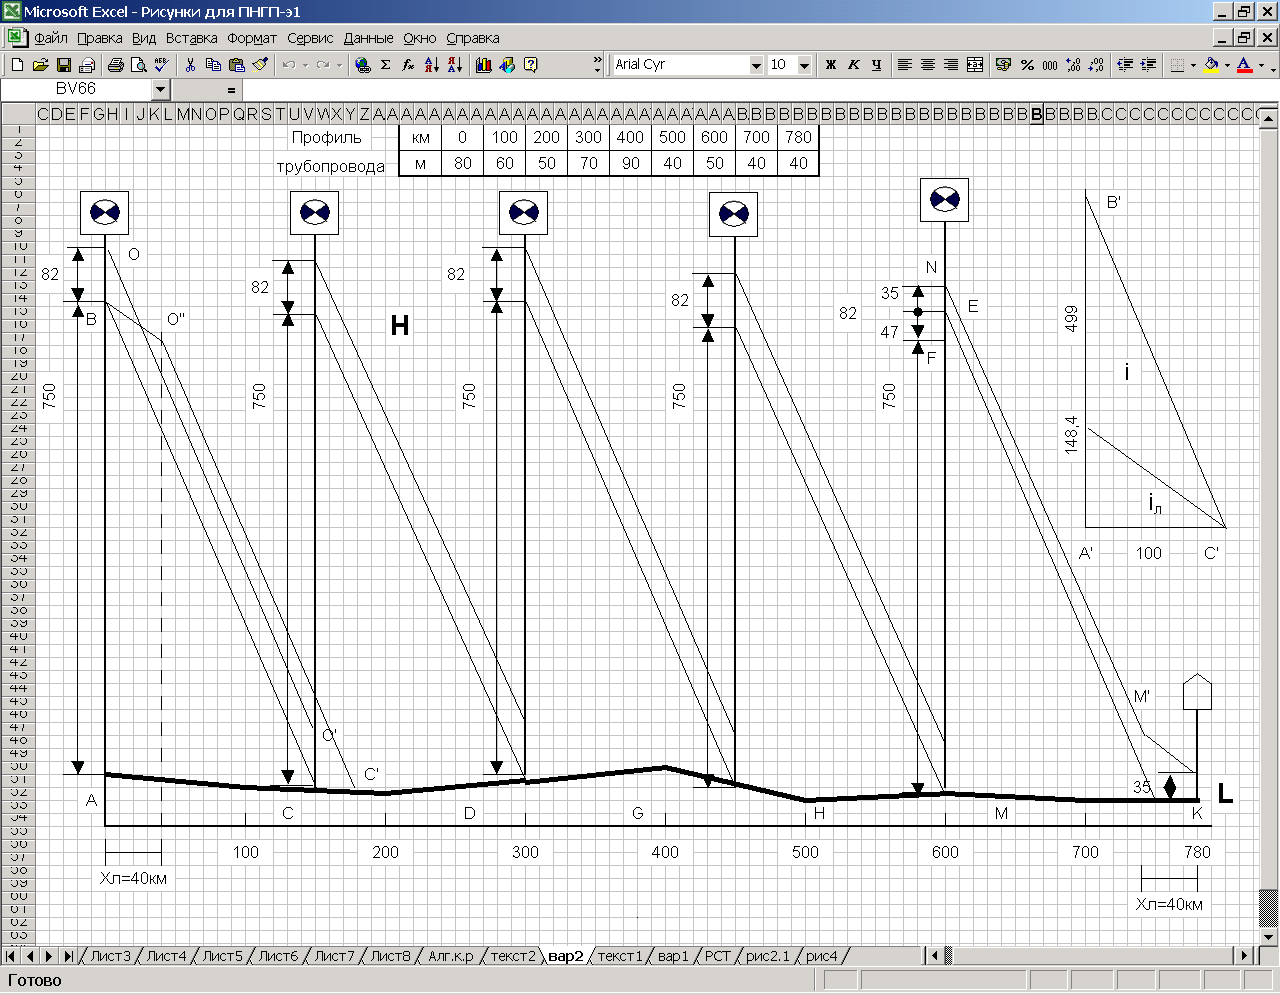Click the Increase Decimal icon
This screenshot has height=995, width=1280.
pos(1073,65)
